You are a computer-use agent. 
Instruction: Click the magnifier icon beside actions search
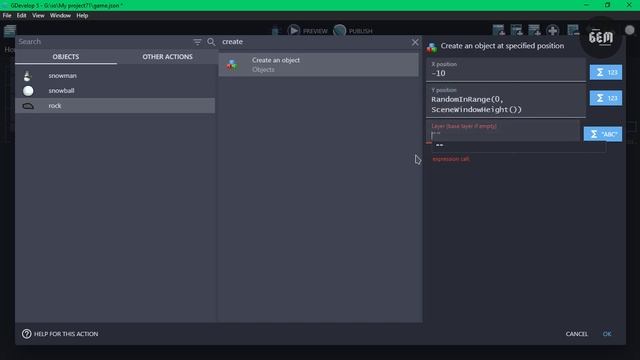pos(211,42)
